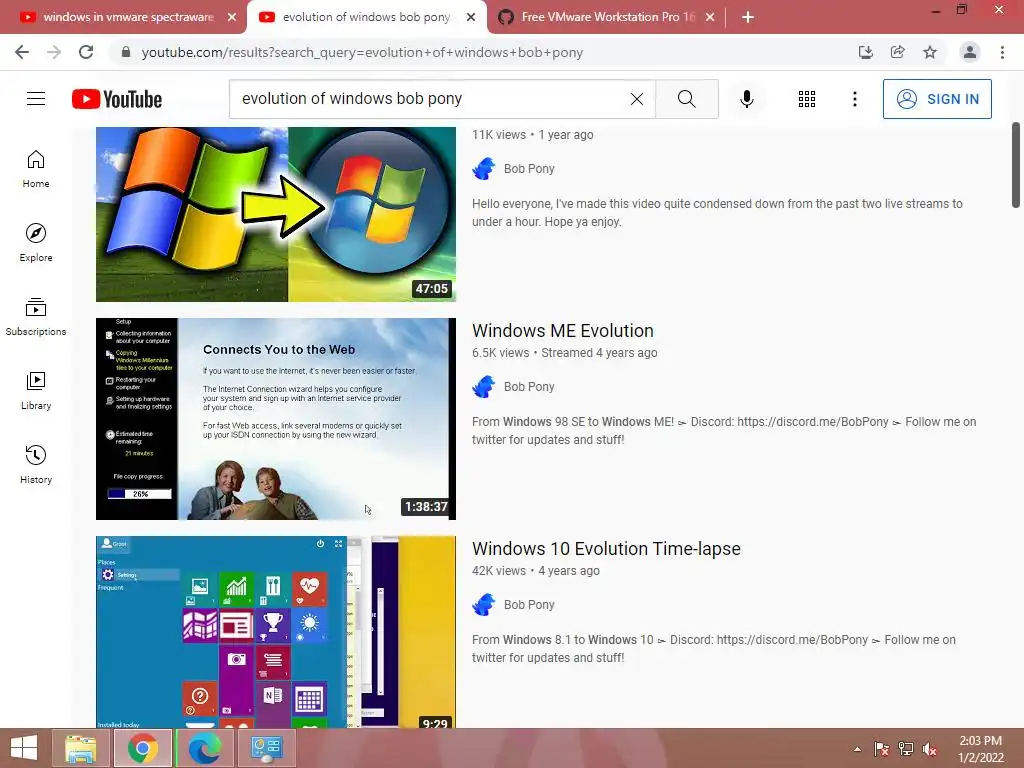Image resolution: width=1024 pixels, height=768 pixels.
Task: Open the taskbar clock 2:03 PM
Action: pos(980,749)
